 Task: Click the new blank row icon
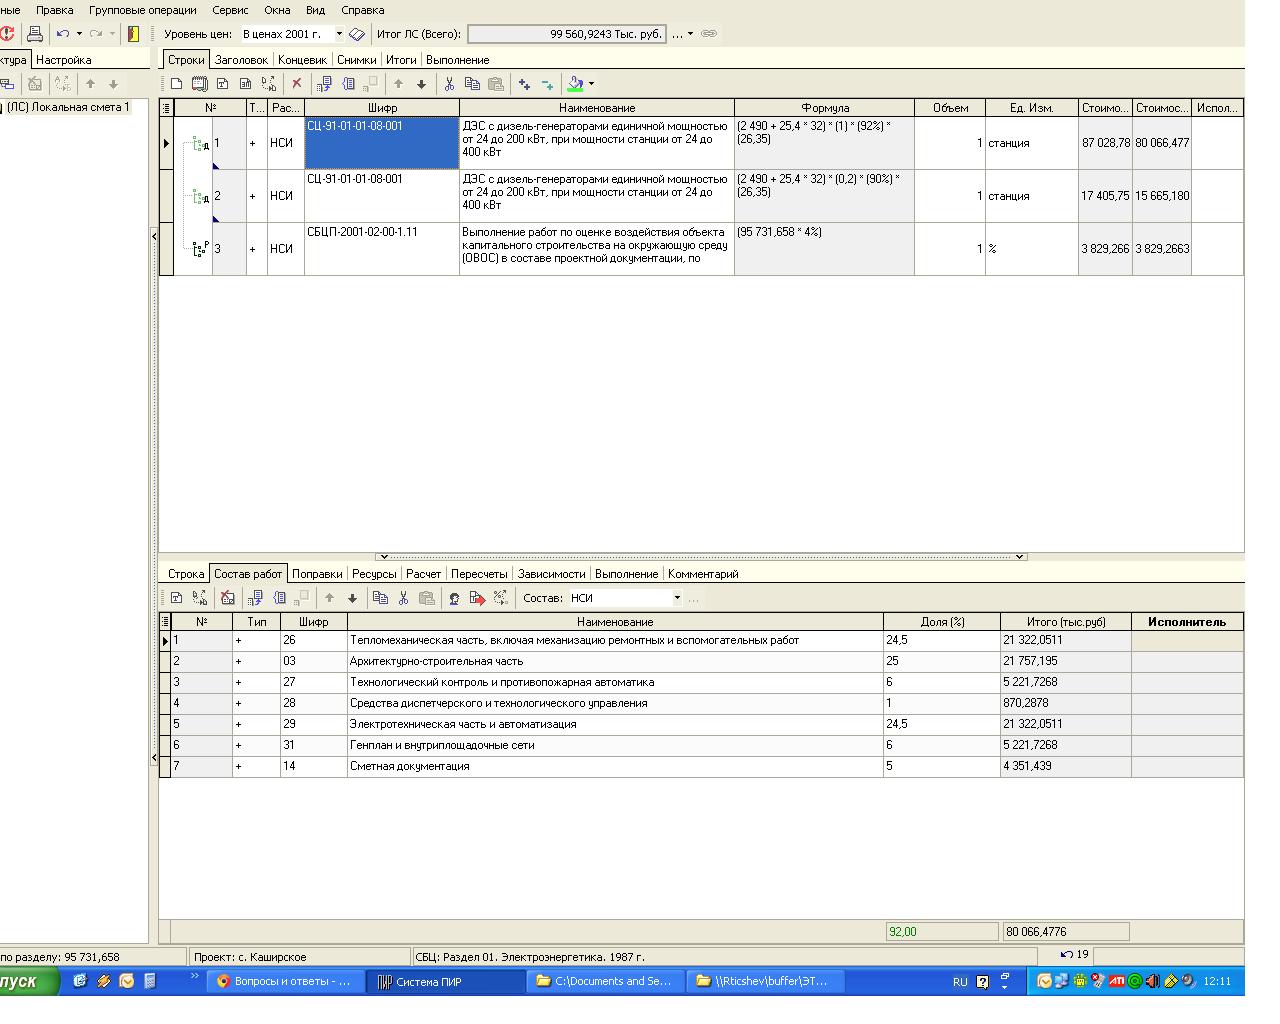click(x=177, y=84)
